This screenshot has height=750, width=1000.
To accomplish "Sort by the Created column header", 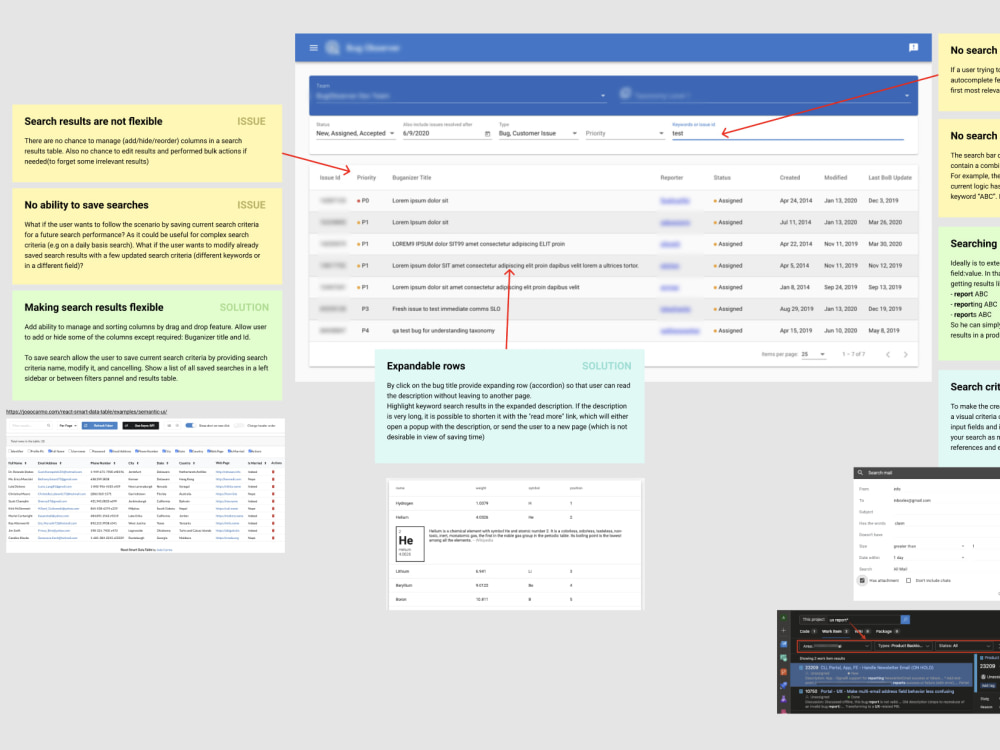I will 790,178.
